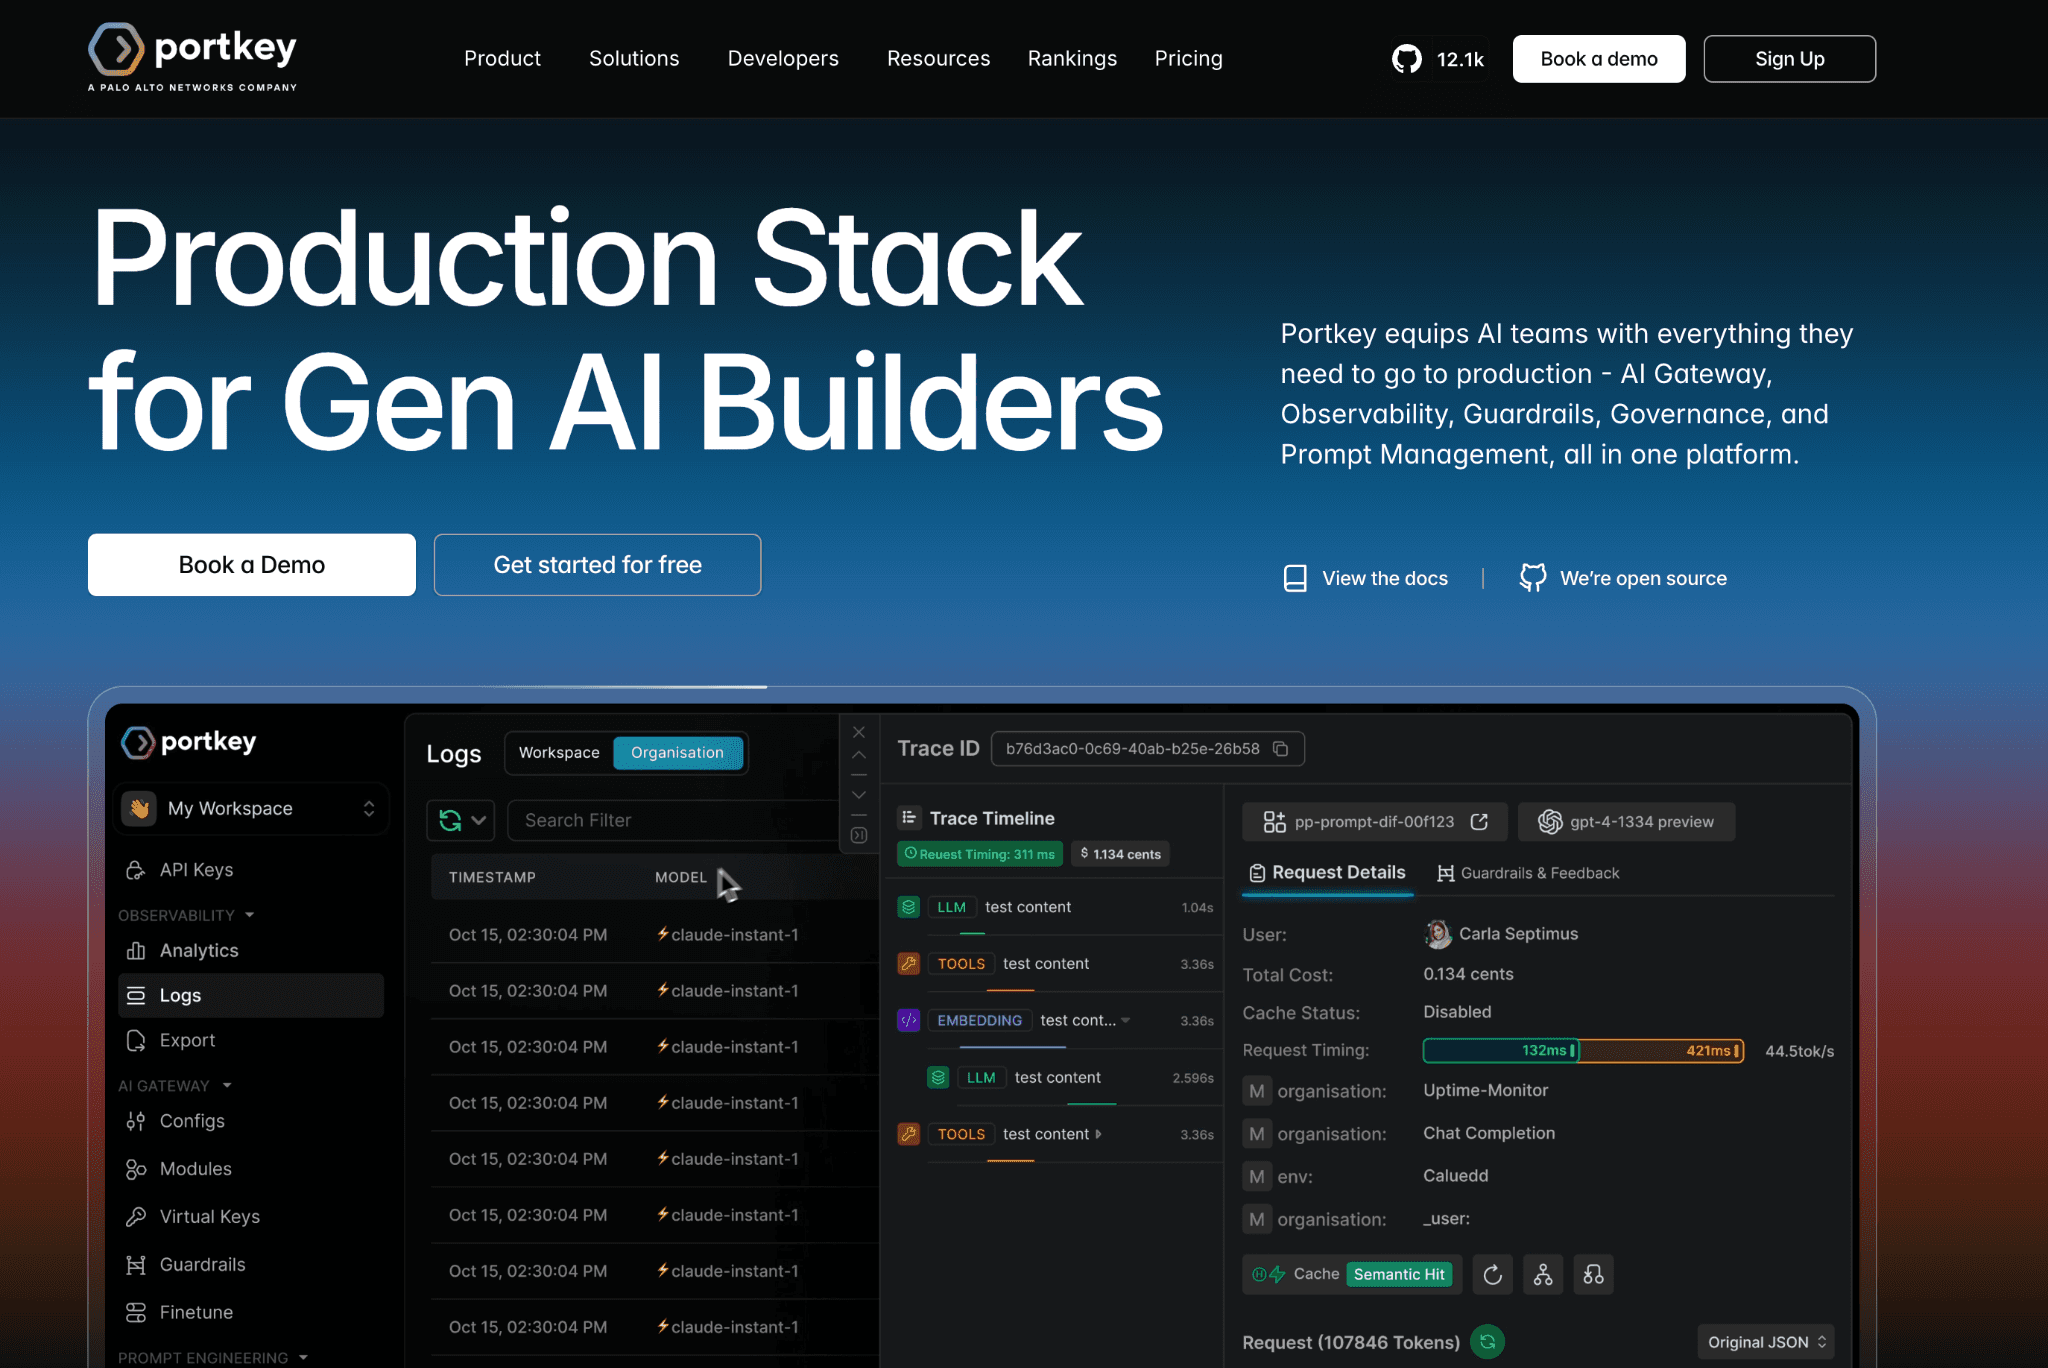Screen dimensions: 2048x1368
Task: Click into the Search Filter field
Action: point(674,821)
